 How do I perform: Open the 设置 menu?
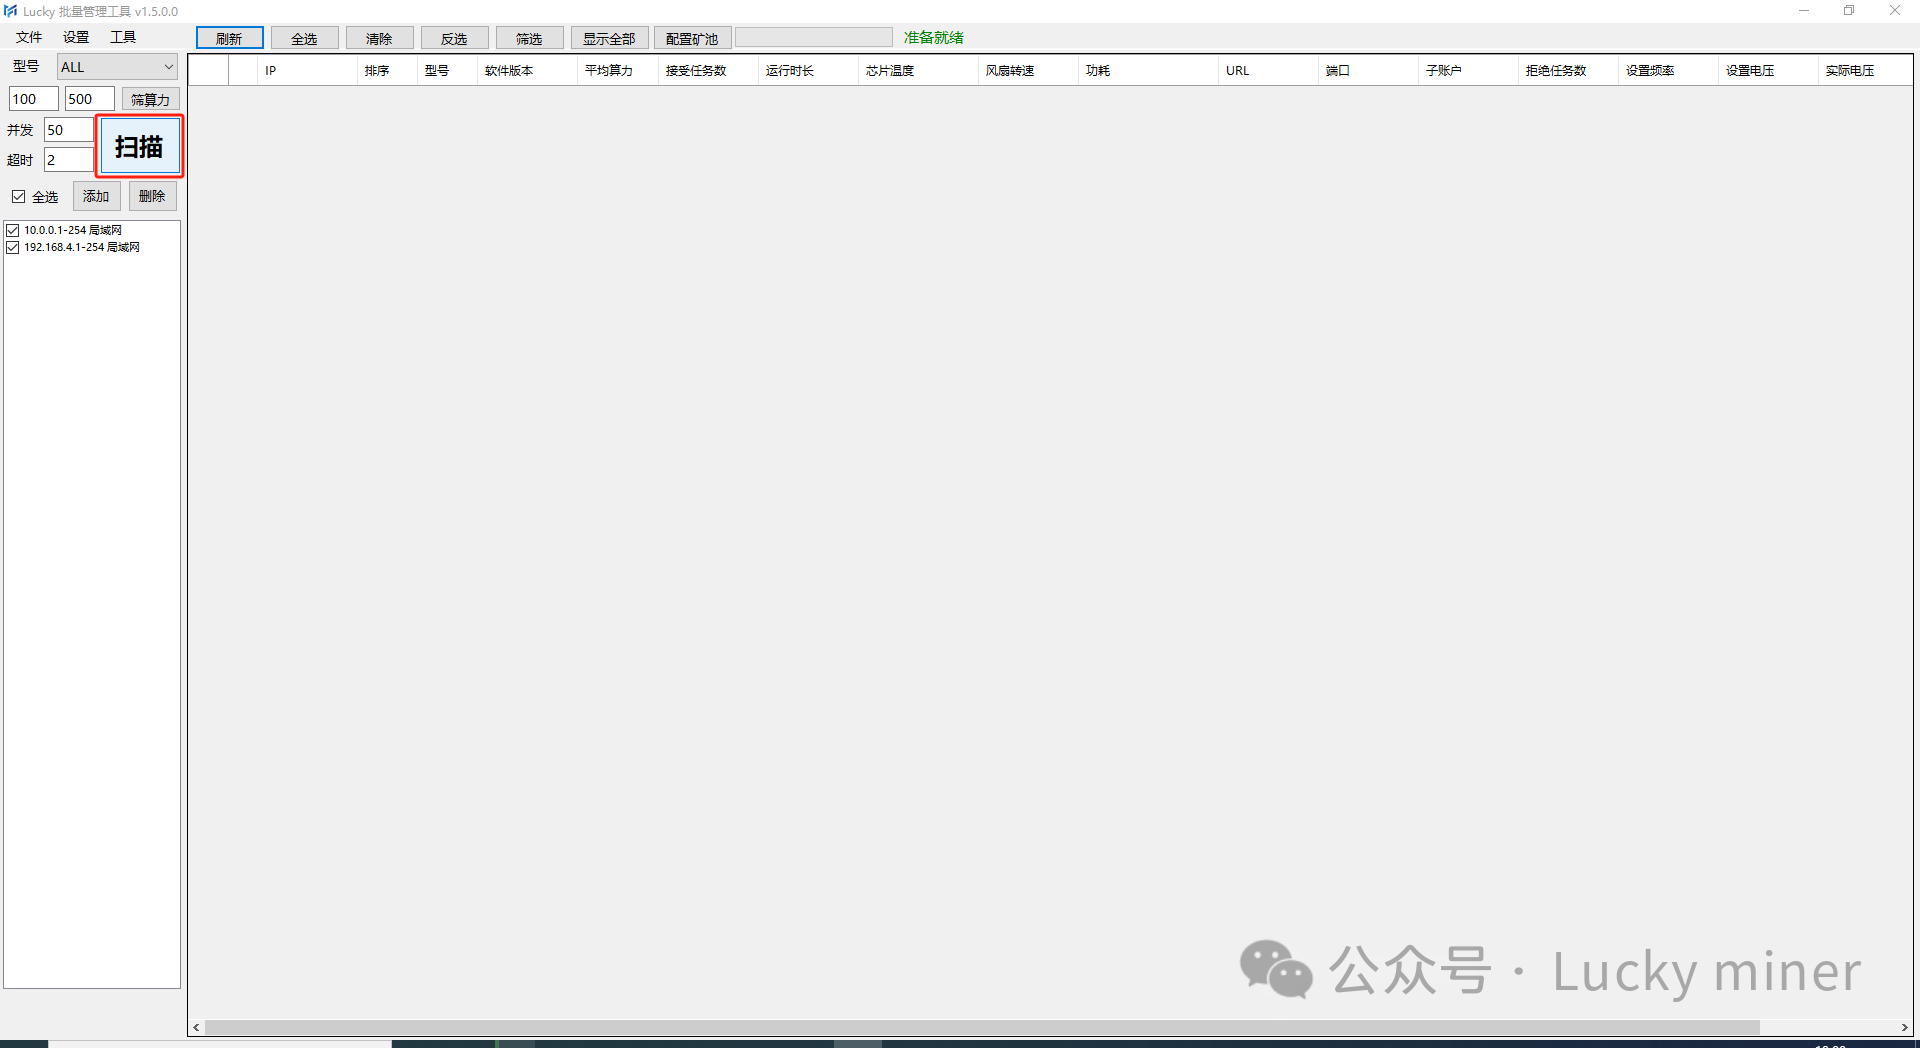pyautogui.click(x=76, y=37)
